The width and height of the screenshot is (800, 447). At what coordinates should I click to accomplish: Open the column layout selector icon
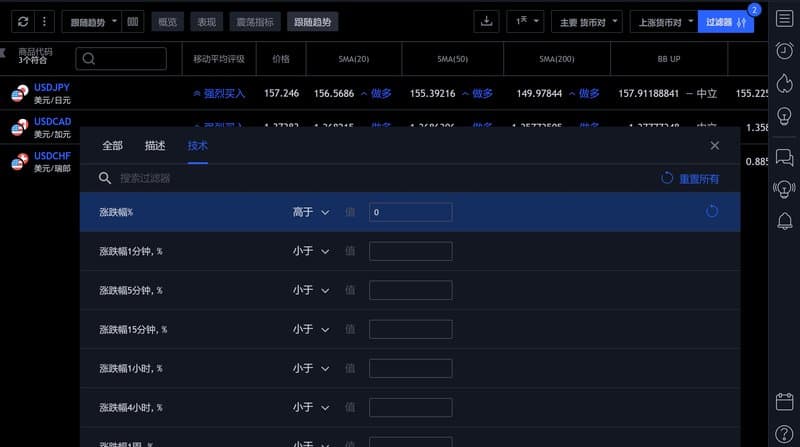133,22
